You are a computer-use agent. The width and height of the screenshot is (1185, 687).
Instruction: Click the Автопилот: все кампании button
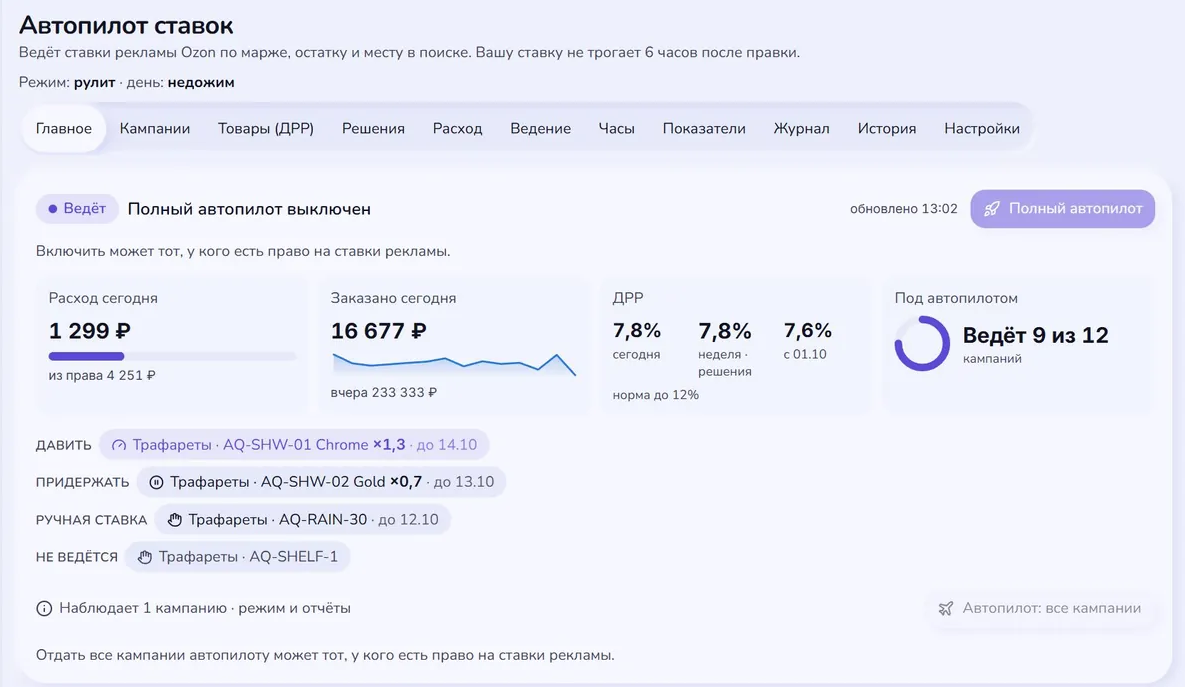(x=1040, y=608)
